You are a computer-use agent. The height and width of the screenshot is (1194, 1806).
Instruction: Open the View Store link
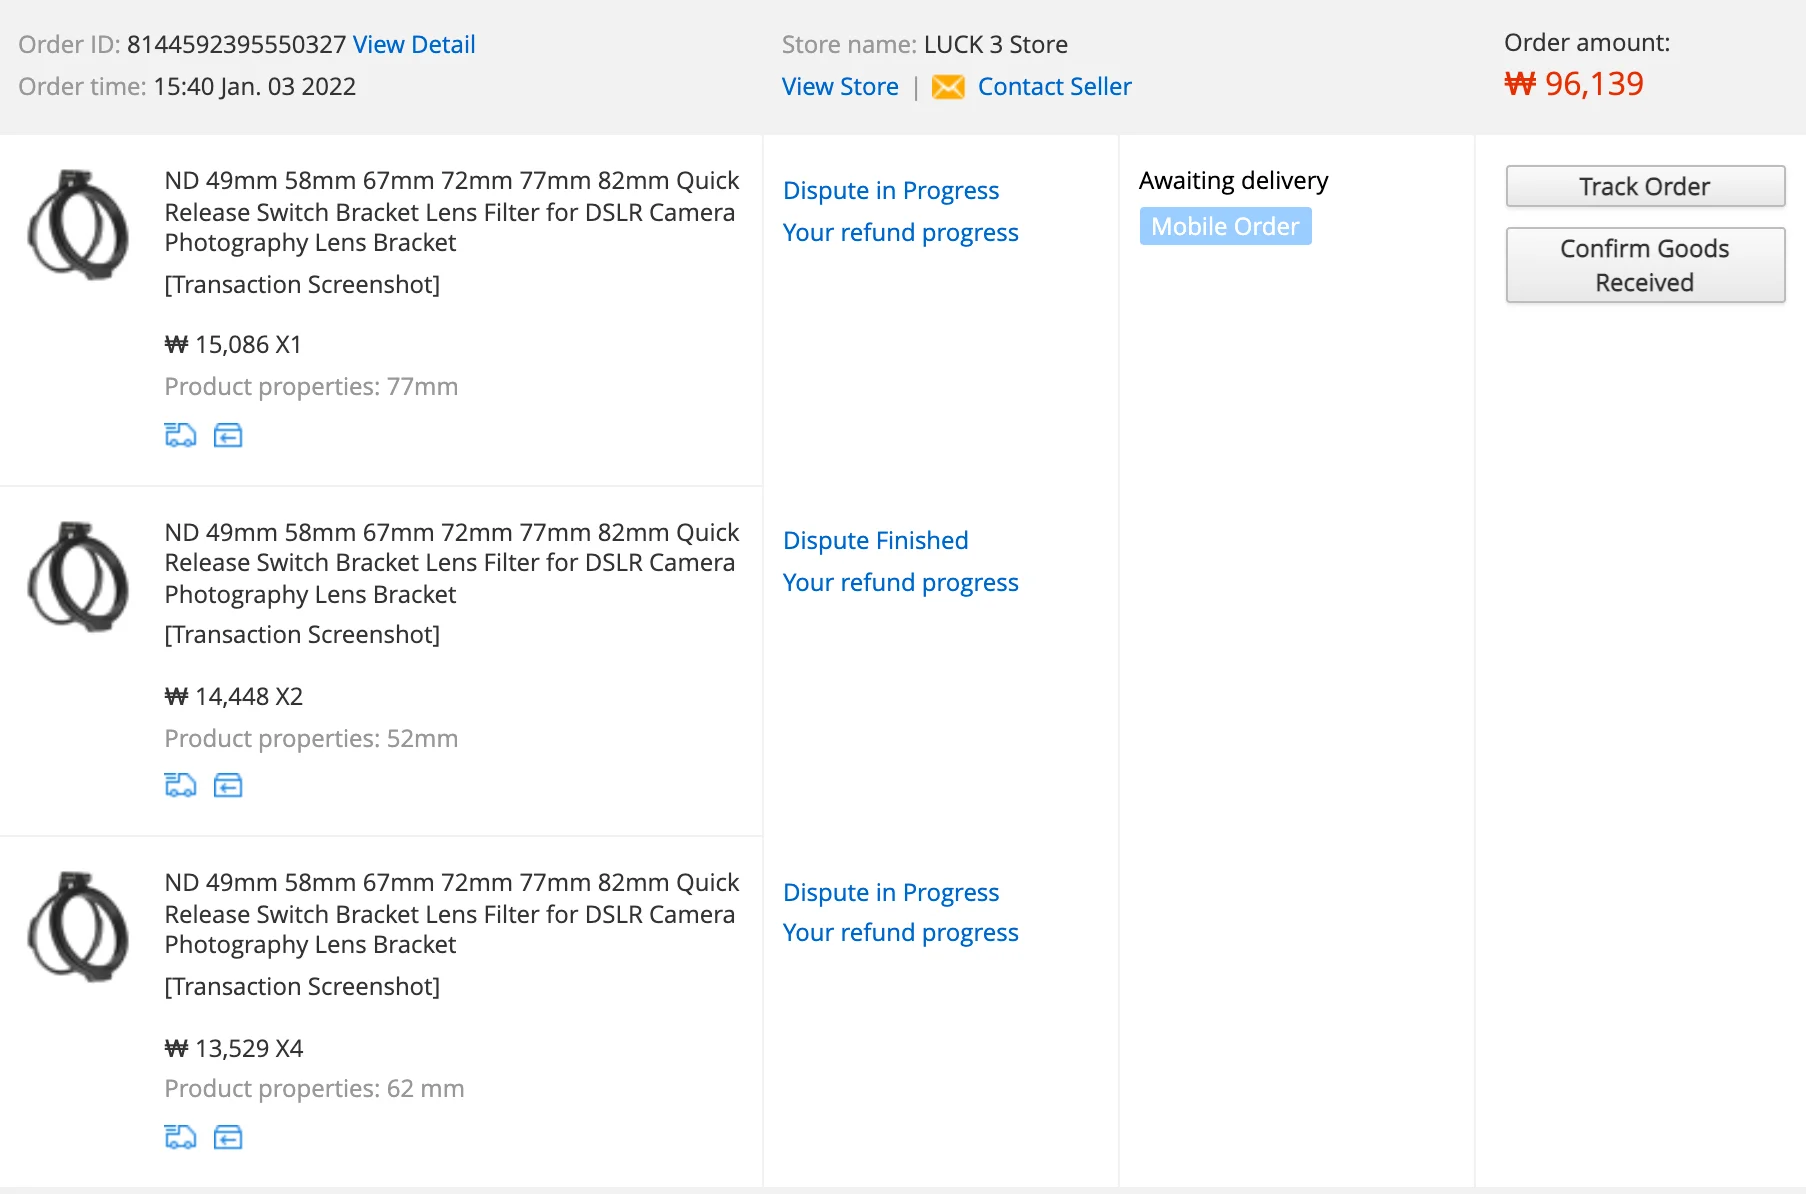coord(840,87)
